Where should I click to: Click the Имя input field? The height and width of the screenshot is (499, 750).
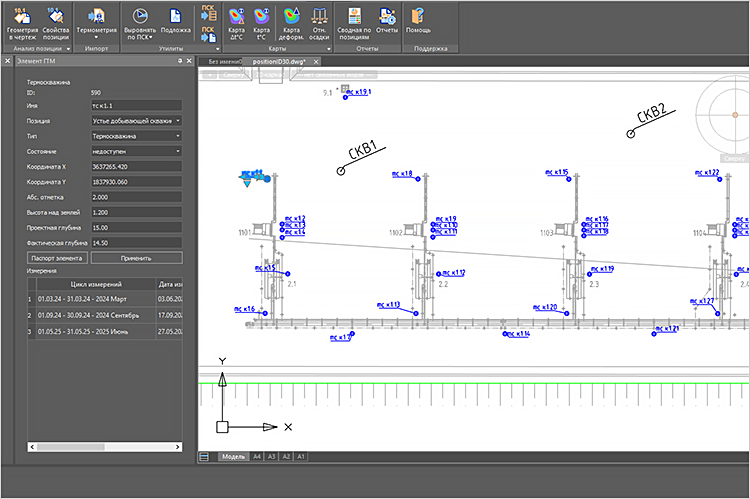point(136,106)
